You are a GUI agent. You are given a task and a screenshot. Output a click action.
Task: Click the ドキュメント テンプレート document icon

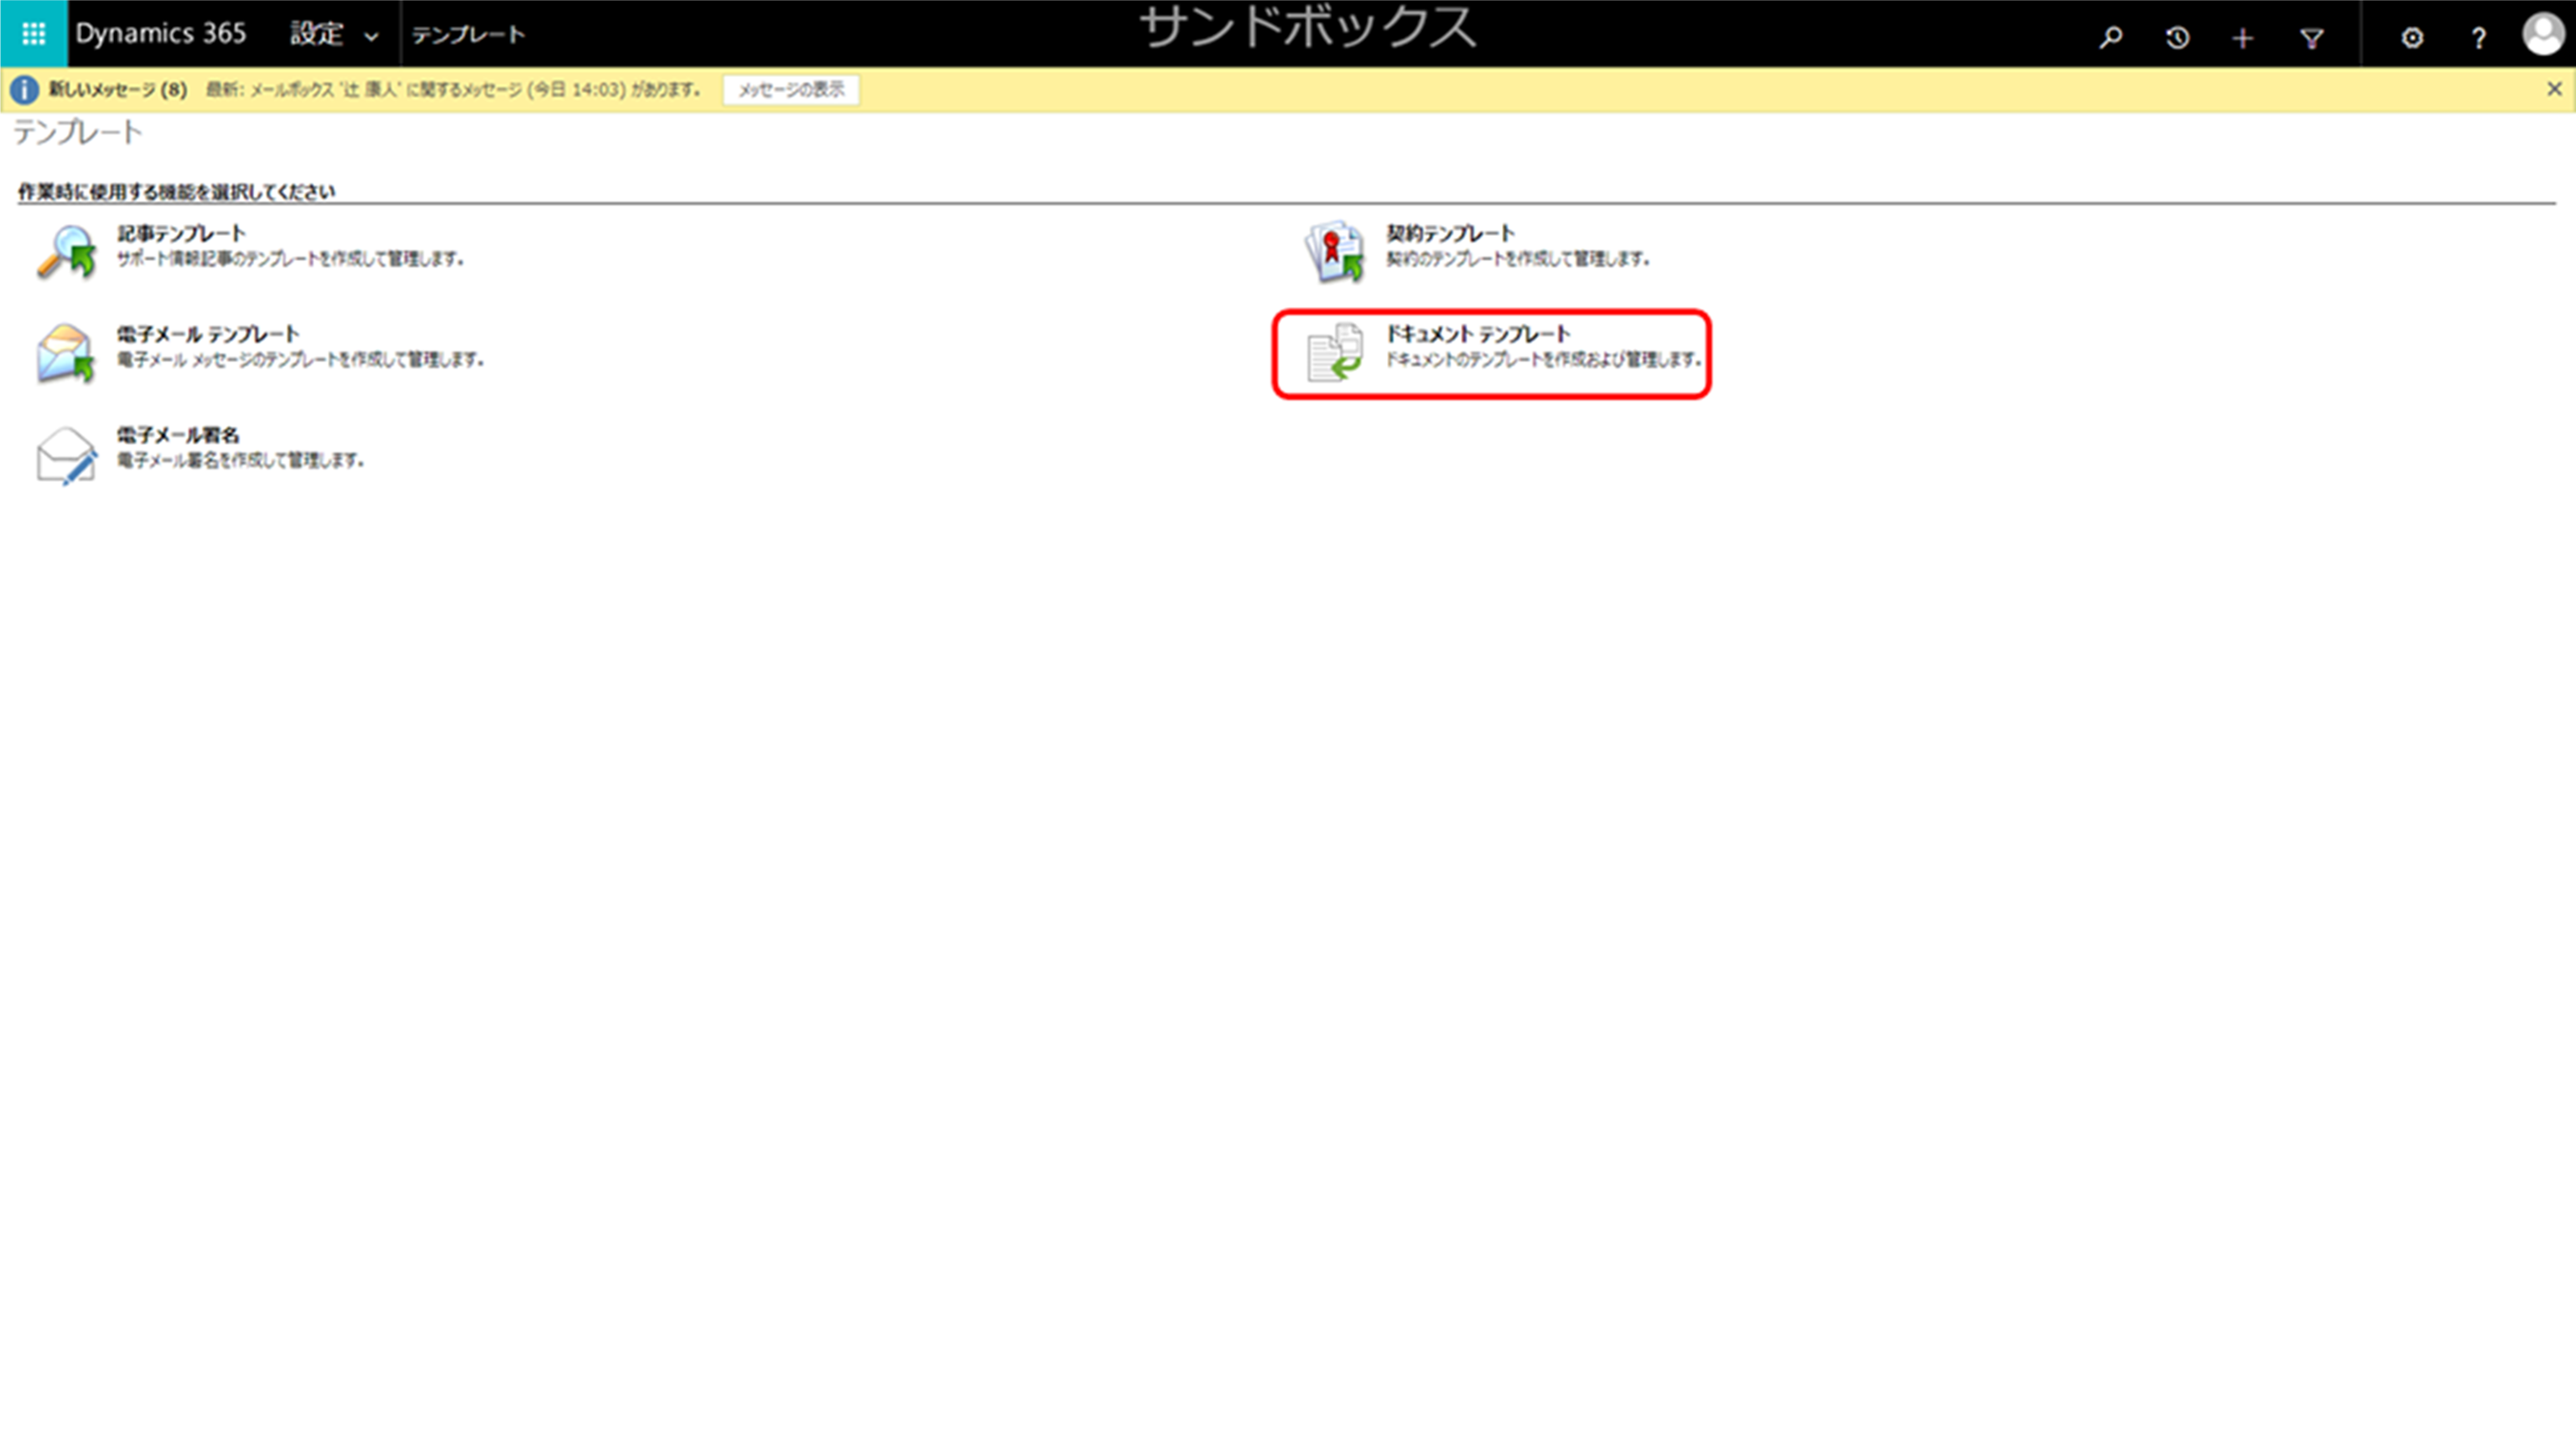click(1334, 352)
